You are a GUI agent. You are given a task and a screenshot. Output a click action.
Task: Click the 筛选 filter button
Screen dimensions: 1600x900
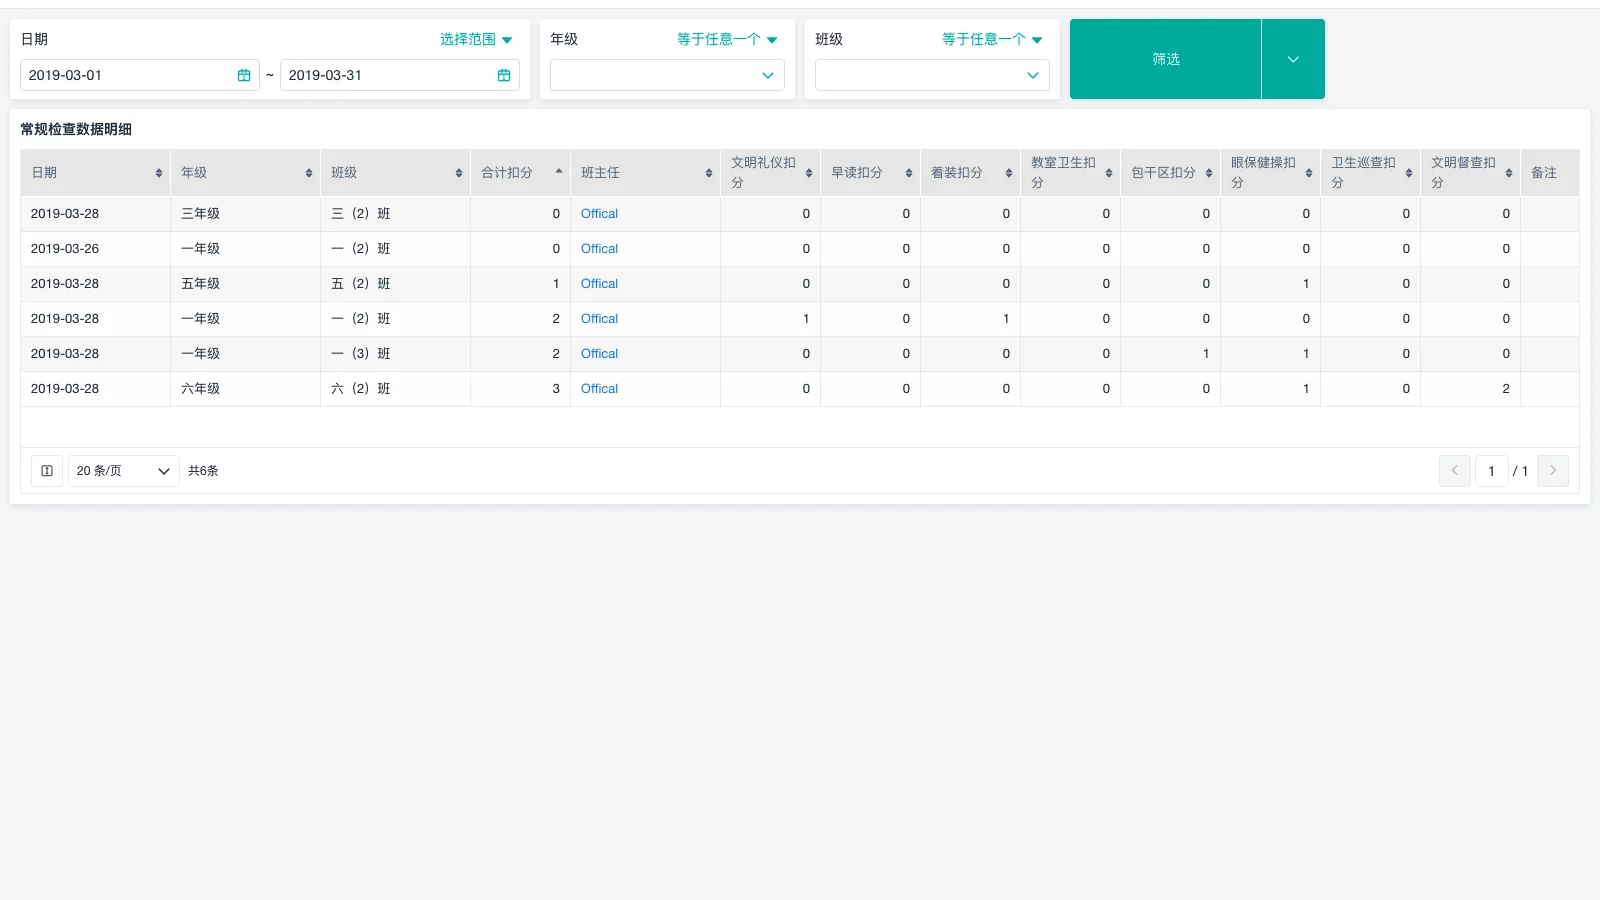(1165, 59)
